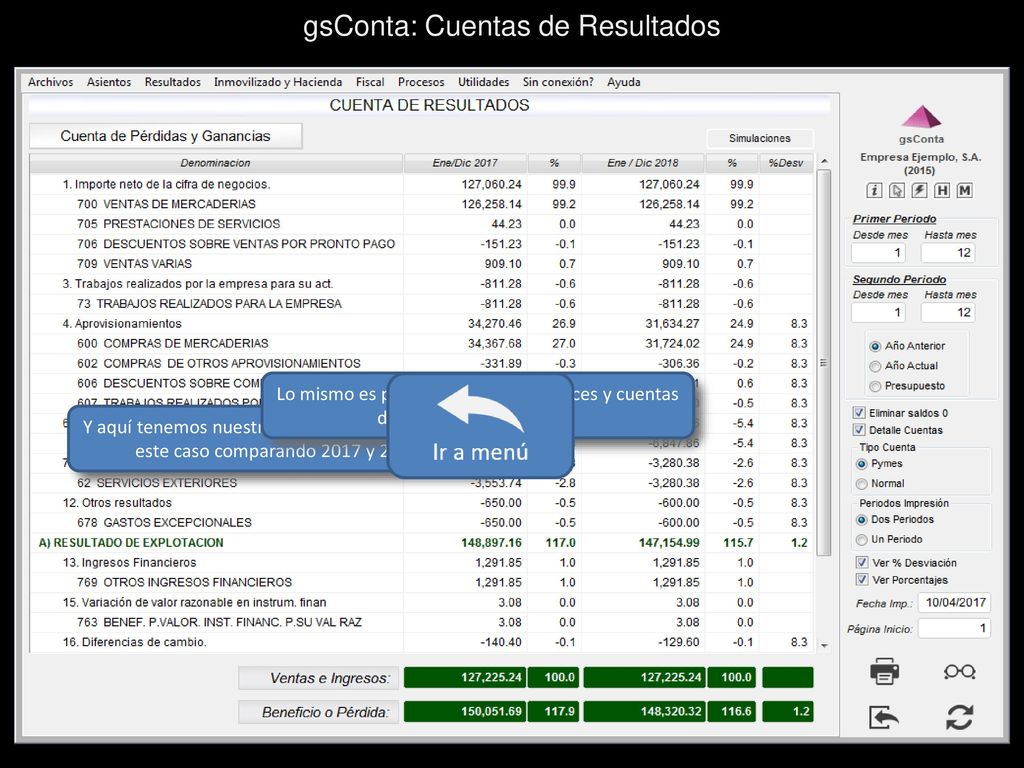Click the Simulaciones button
Image resolution: width=1024 pixels, height=768 pixels.
760,138
